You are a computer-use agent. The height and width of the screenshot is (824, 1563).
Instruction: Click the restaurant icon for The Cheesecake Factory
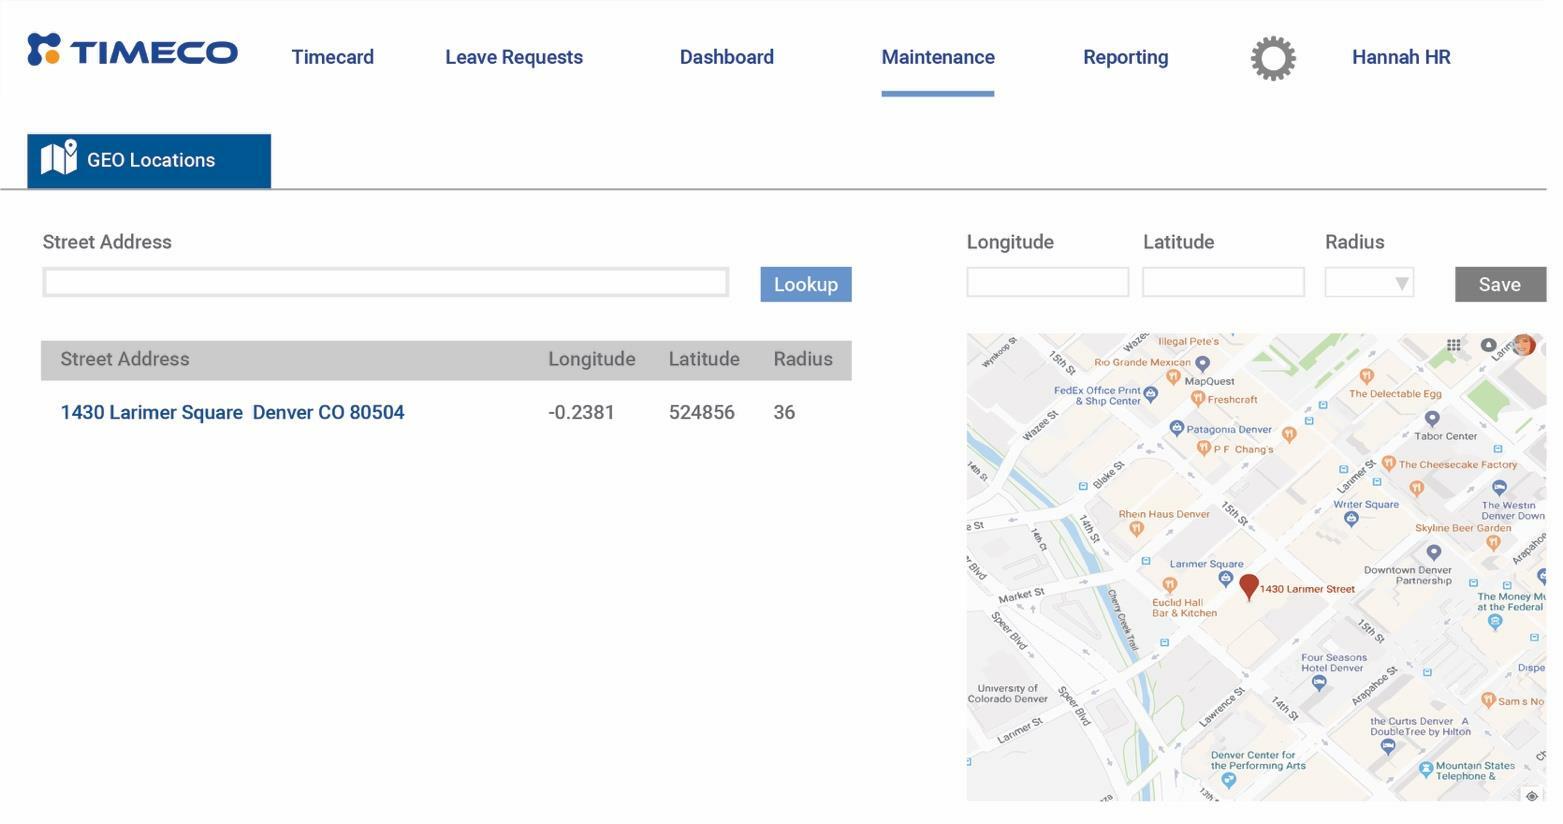pos(1389,463)
